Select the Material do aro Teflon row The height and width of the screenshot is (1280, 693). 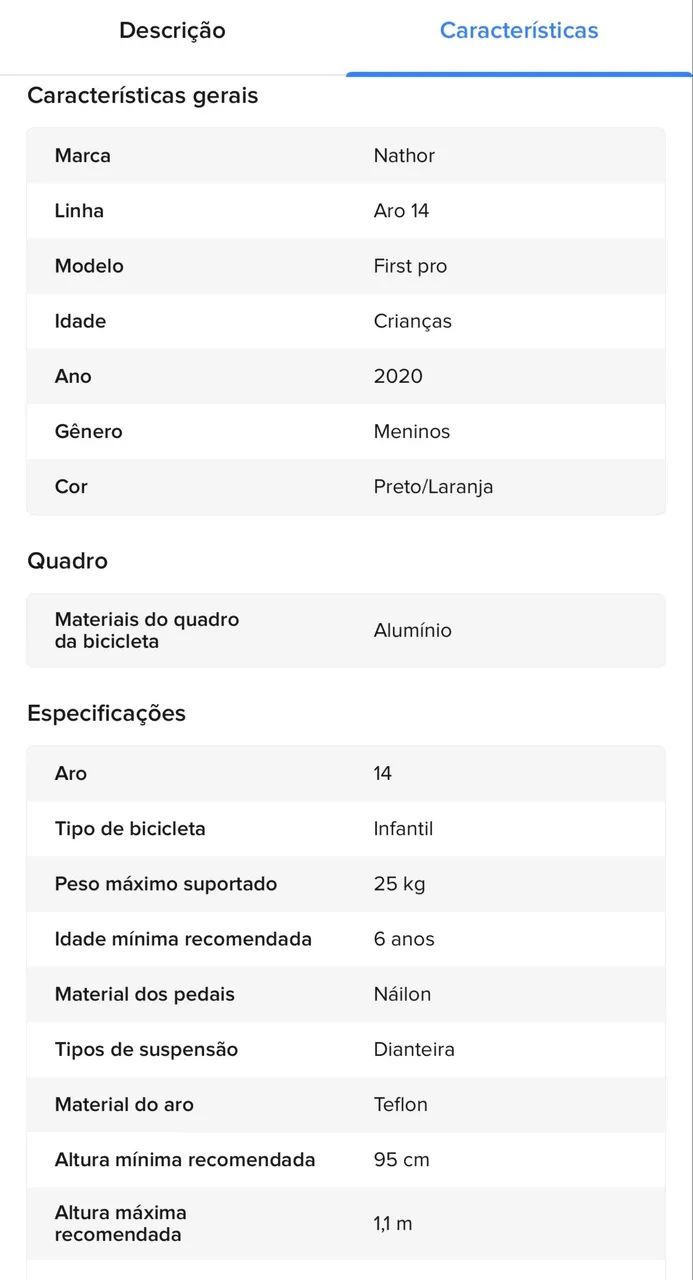346,1105
